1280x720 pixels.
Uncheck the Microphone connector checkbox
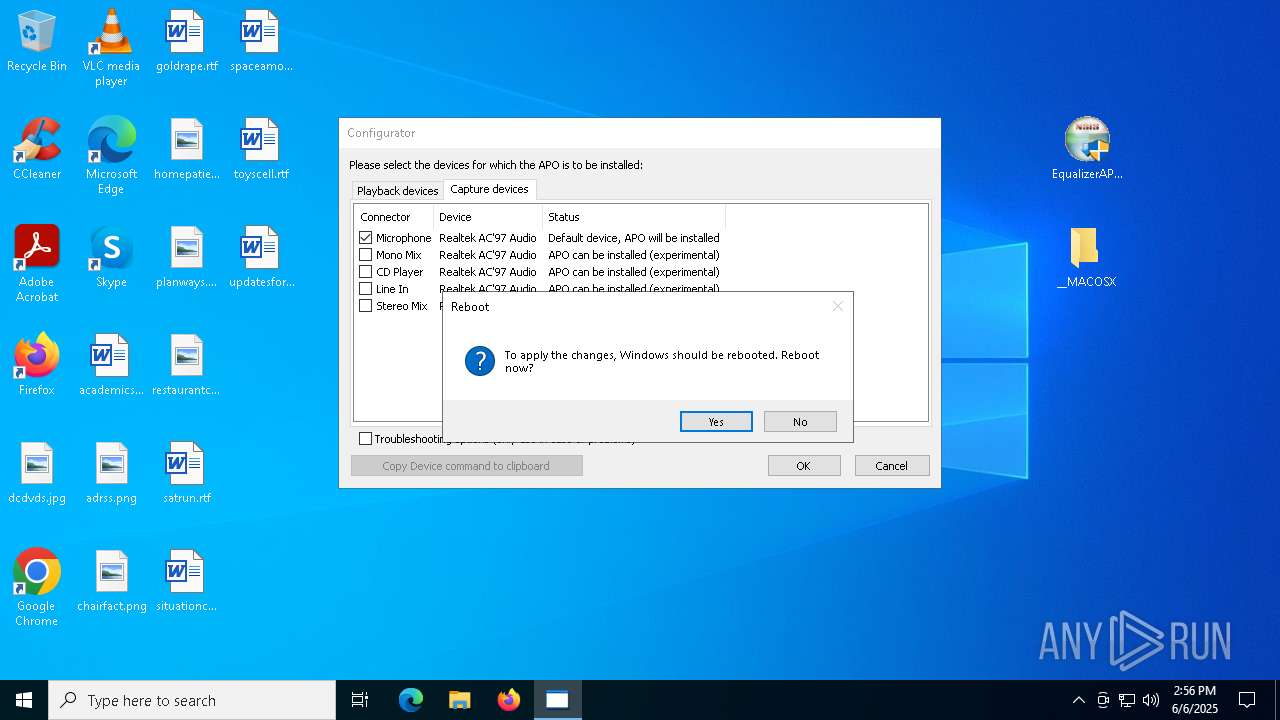point(366,238)
